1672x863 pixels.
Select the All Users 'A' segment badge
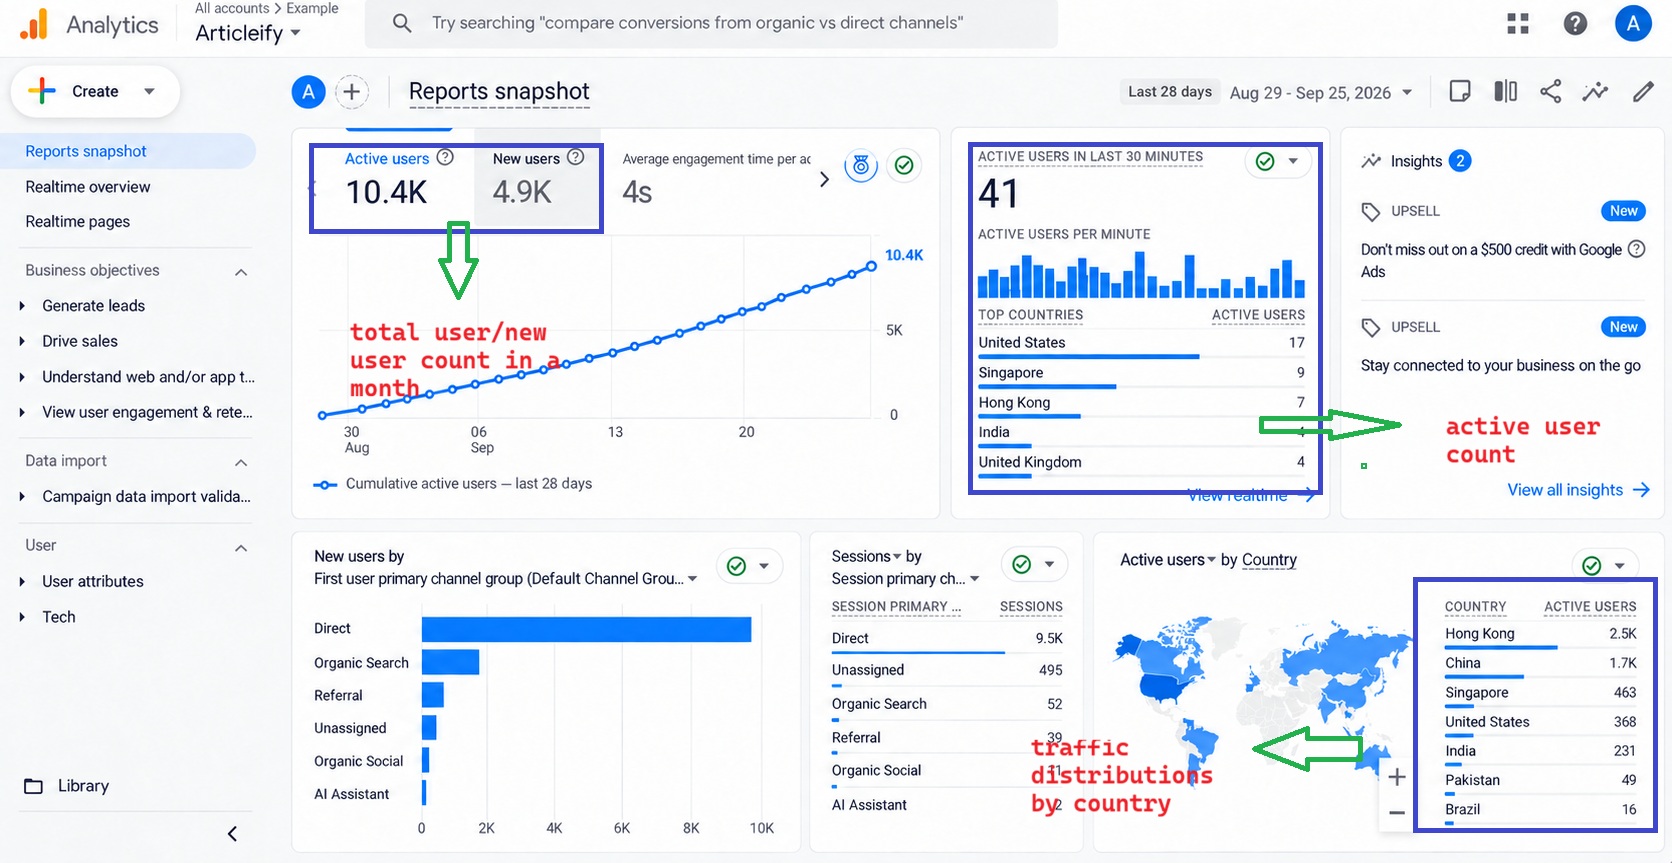[x=308, y=92]
